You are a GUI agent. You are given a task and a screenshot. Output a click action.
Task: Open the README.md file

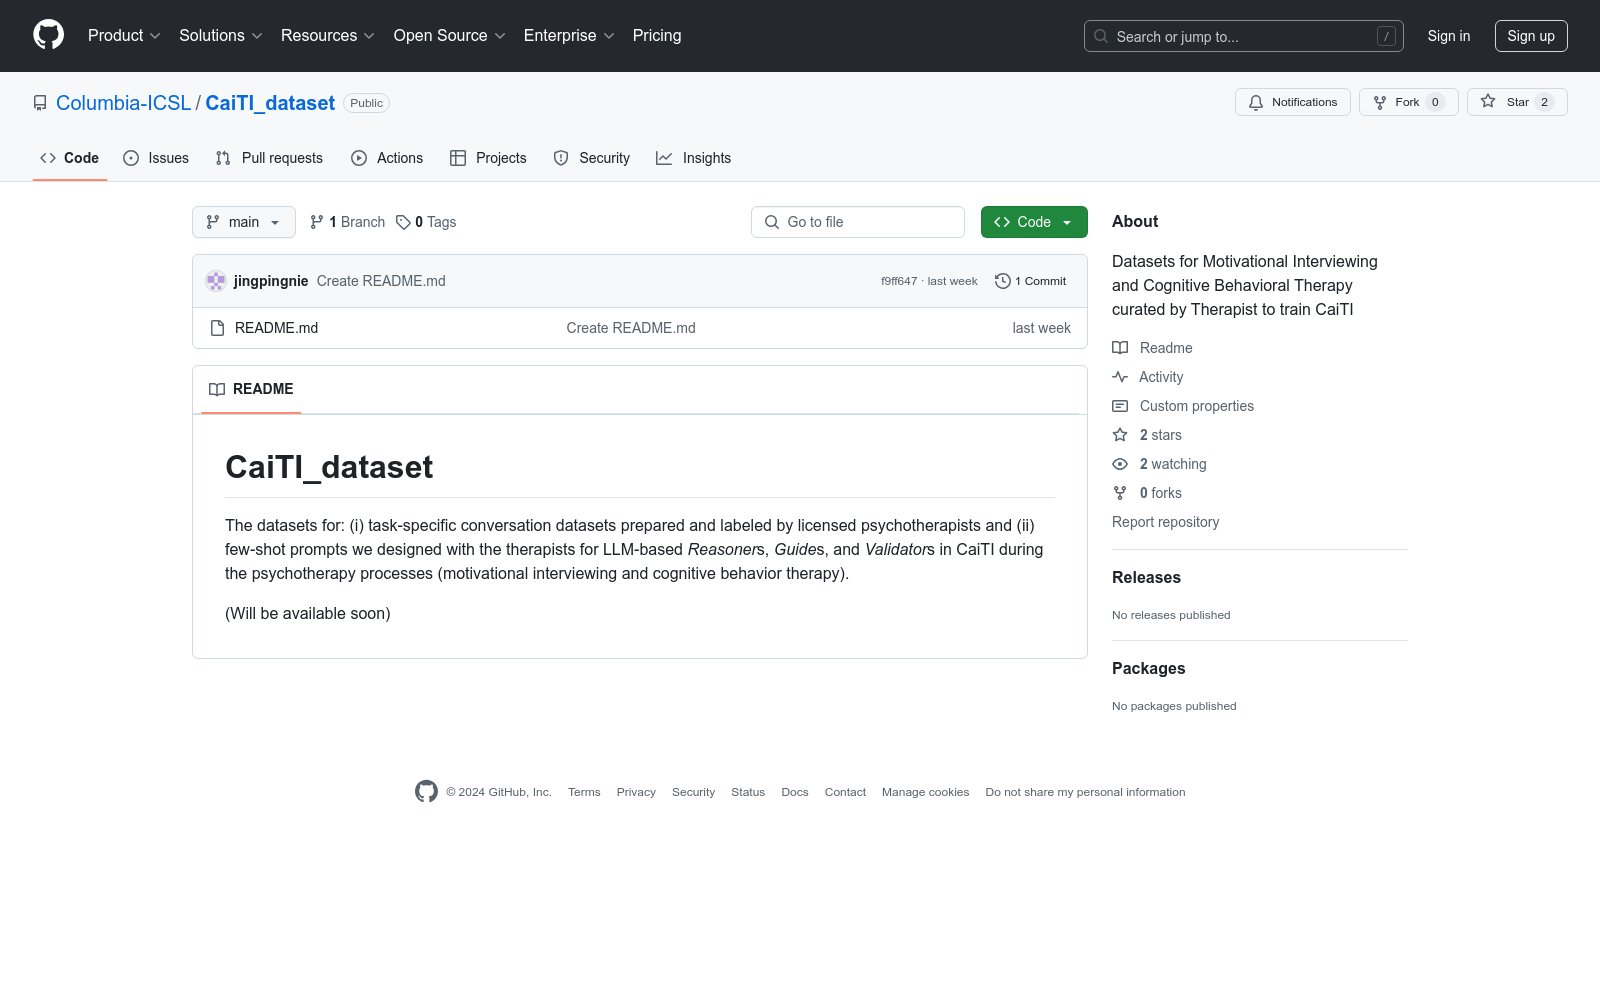[x=276, y=328]
